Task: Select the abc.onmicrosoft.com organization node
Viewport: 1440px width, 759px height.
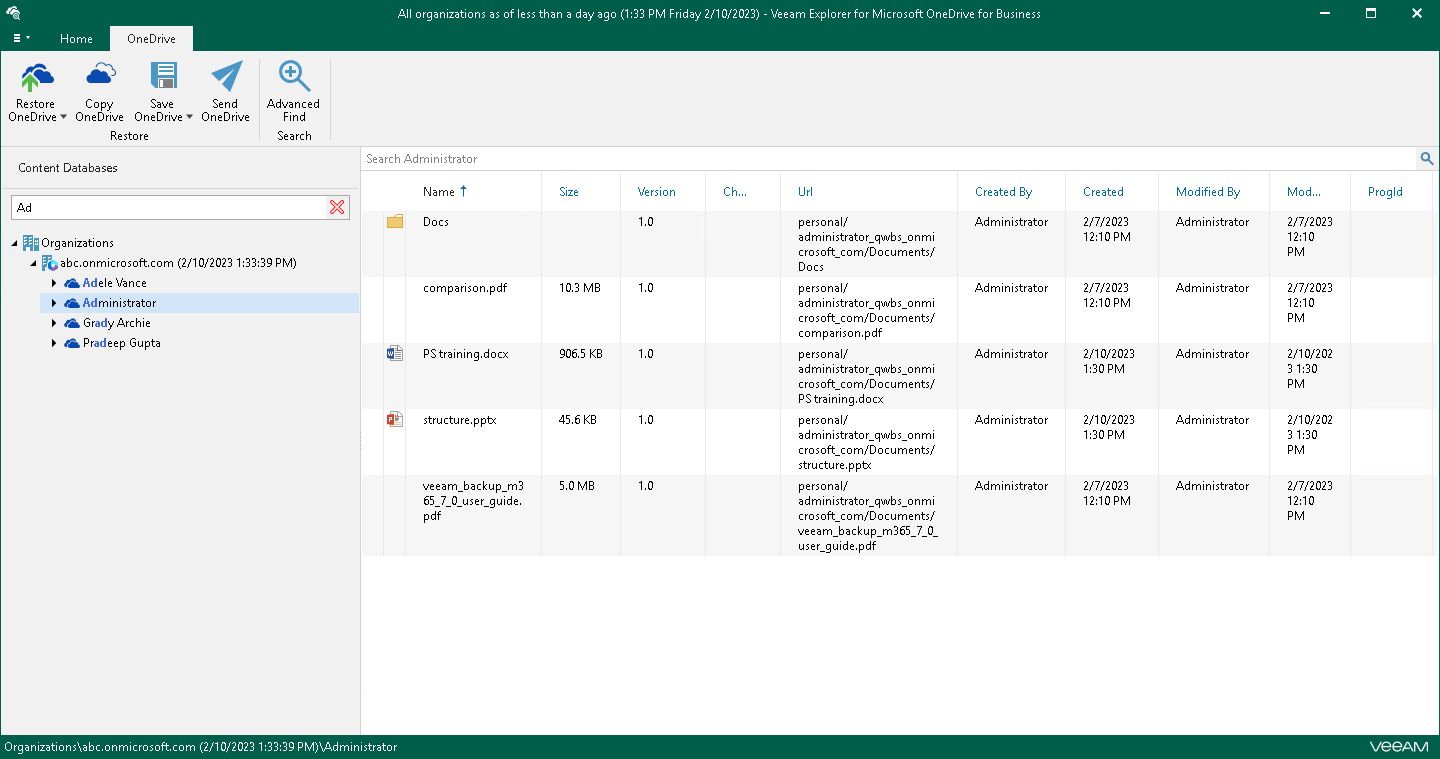Action: [x=178, y=263]
